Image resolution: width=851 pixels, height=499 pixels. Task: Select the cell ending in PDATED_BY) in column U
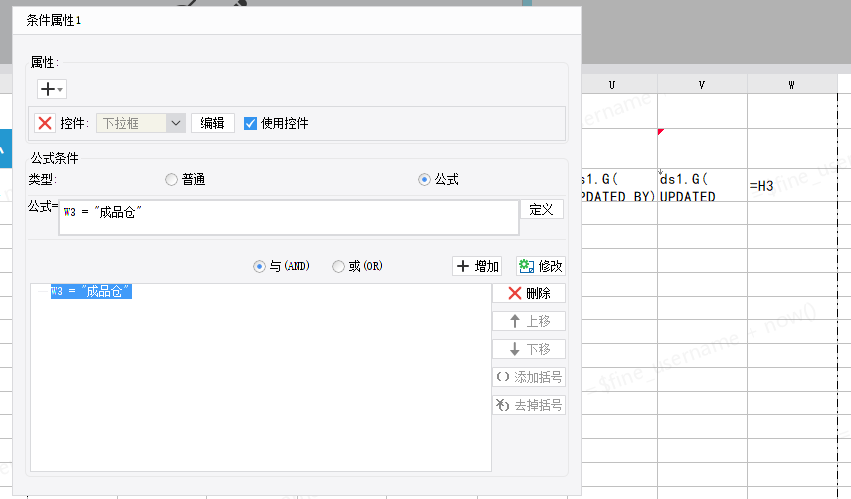(x=619, y=185)
